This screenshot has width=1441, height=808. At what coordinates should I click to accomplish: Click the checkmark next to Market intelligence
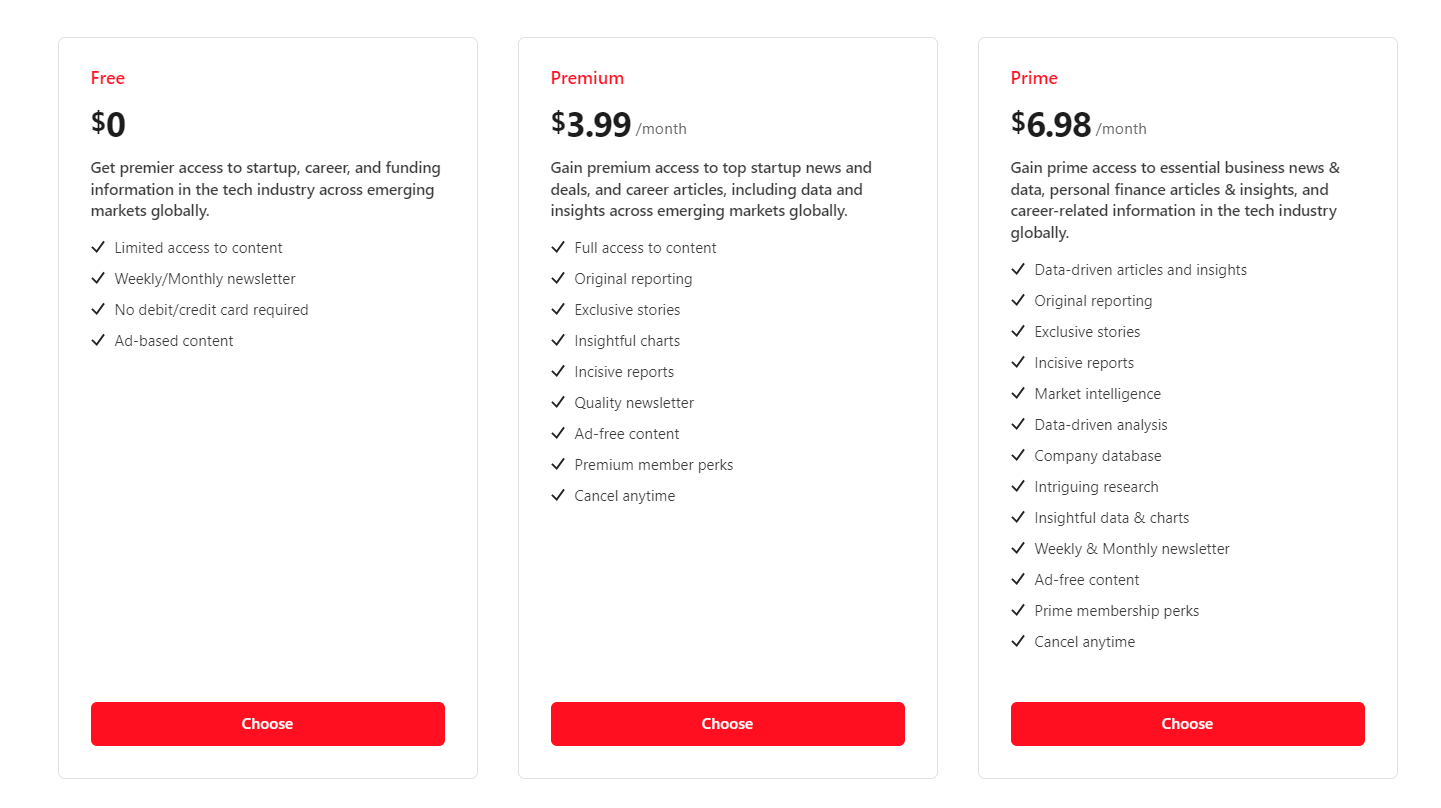click(1018, 393)
